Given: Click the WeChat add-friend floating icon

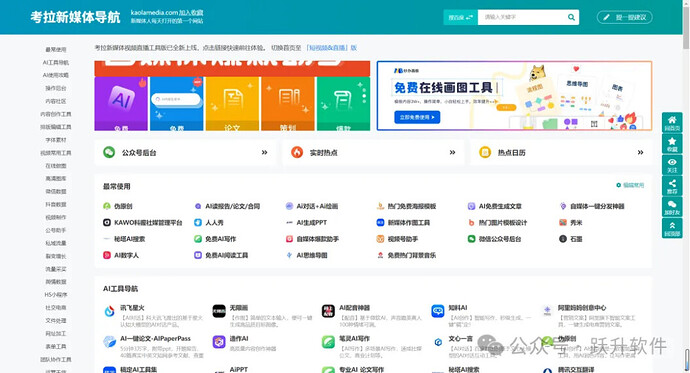Looking at the screenshot, I should point(672,205).
